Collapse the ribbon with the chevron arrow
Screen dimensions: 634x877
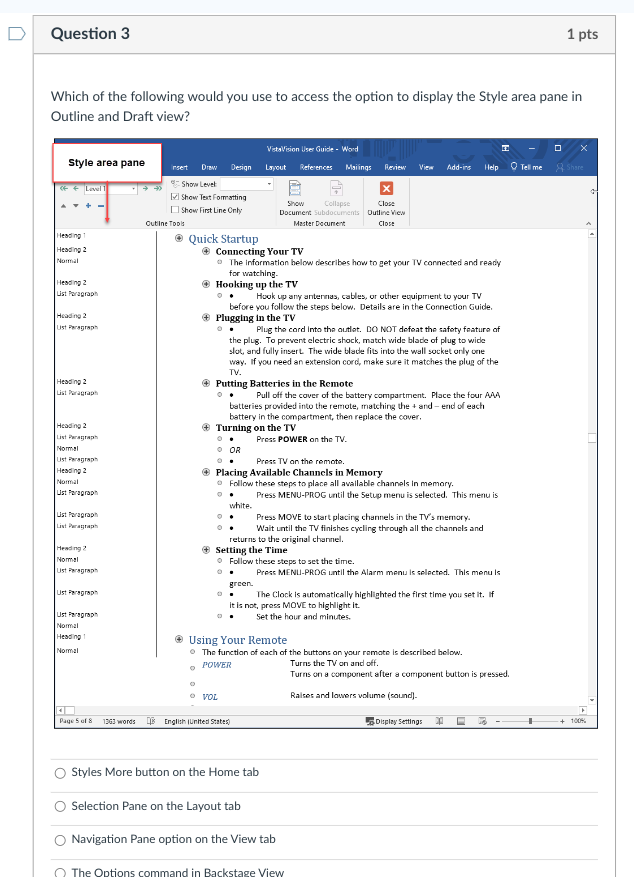tap(588, 223)
